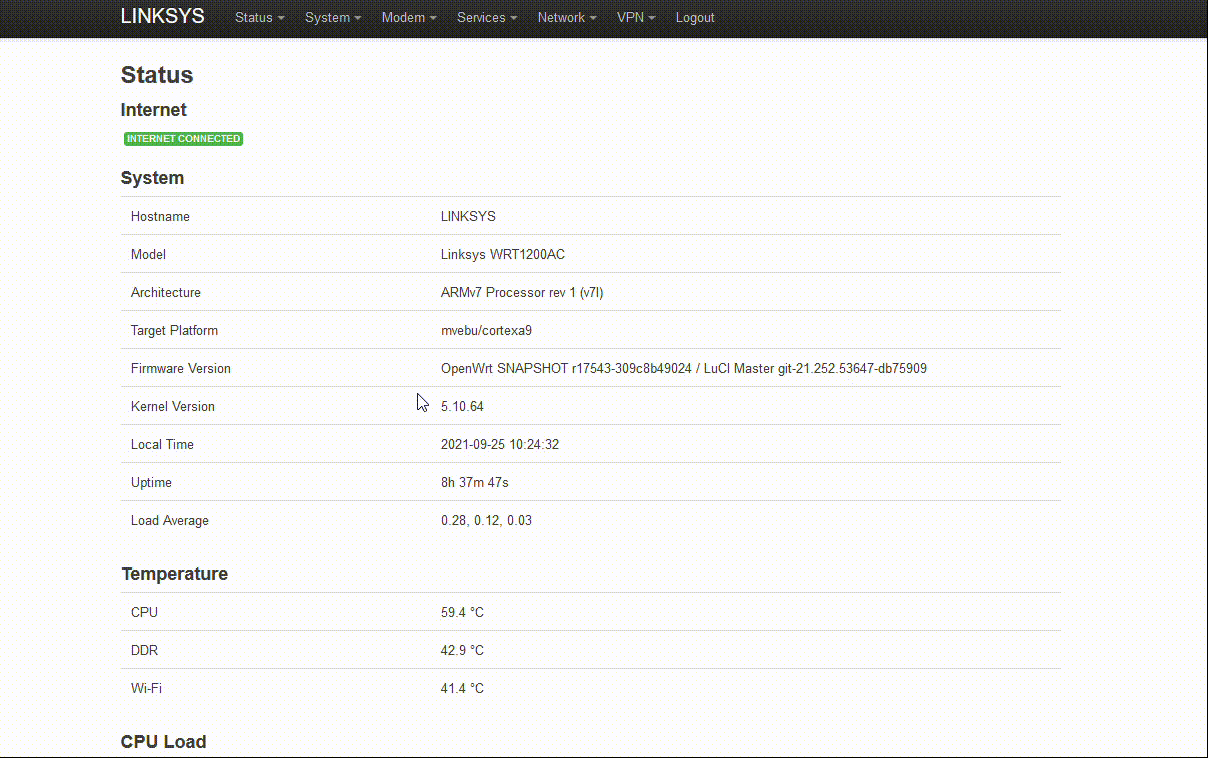Click the Status page heading
1208x758 pixels.
(x=157, y=75)
